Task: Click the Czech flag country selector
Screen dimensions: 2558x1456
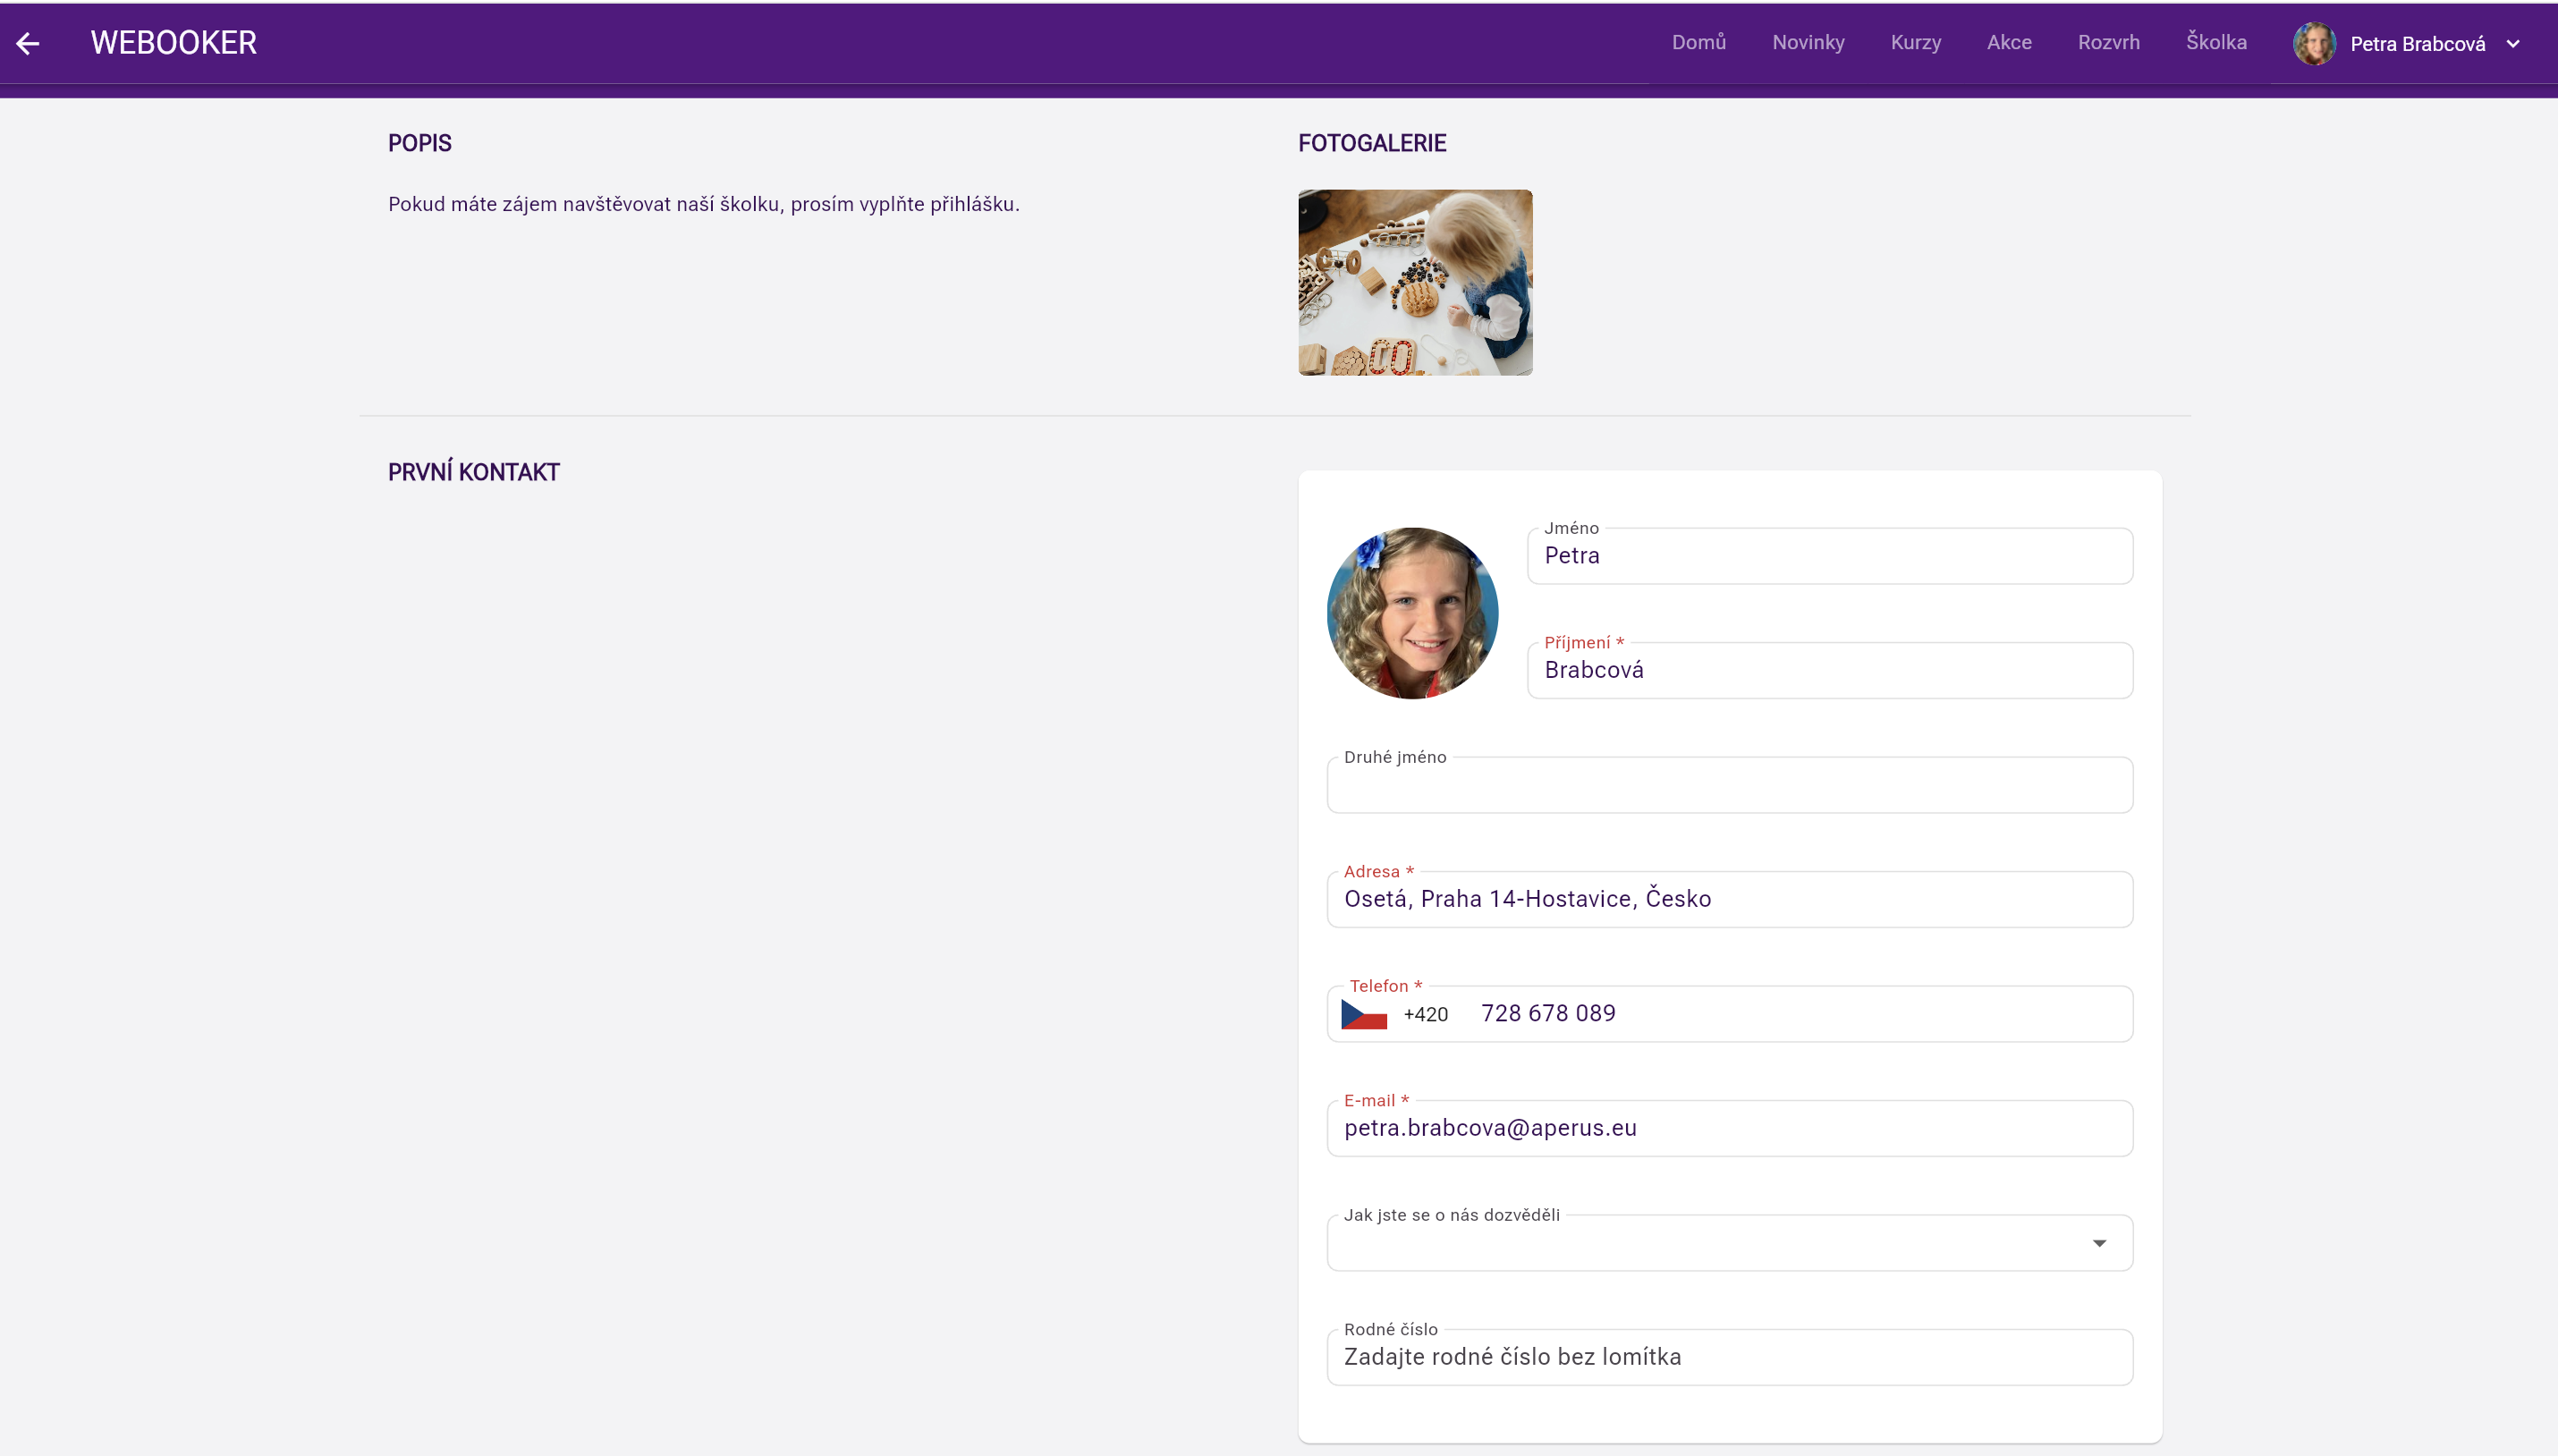Action: click(1363, 1014)
